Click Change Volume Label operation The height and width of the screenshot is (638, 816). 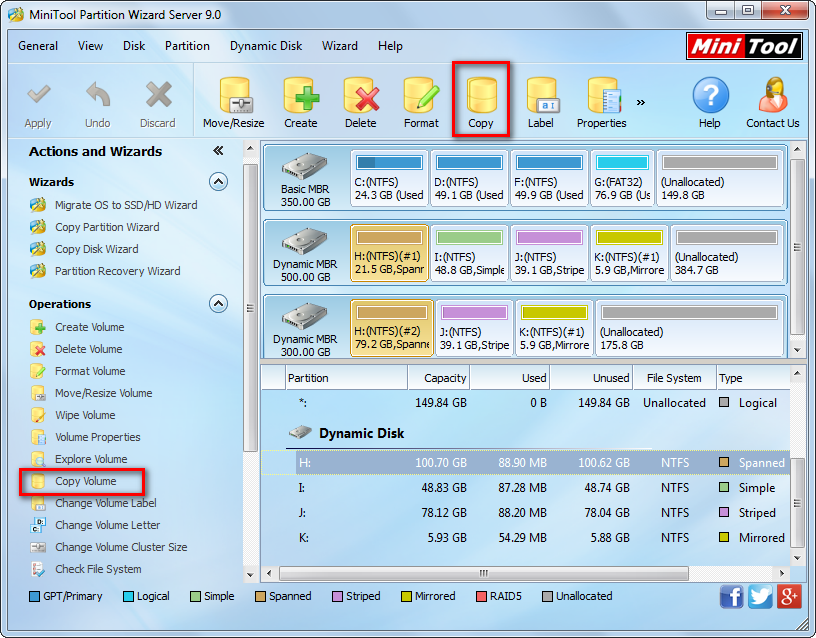pos(93,503)
